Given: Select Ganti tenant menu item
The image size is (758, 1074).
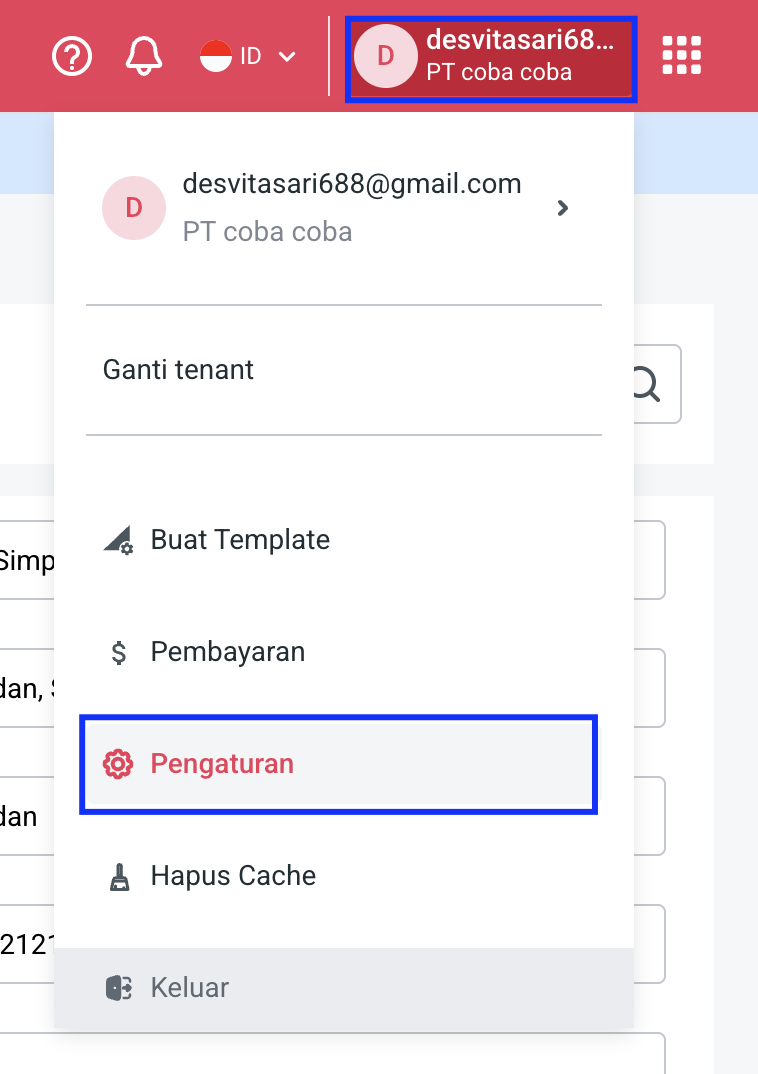Looking at the screenshot, I should (x=178, y=370).
